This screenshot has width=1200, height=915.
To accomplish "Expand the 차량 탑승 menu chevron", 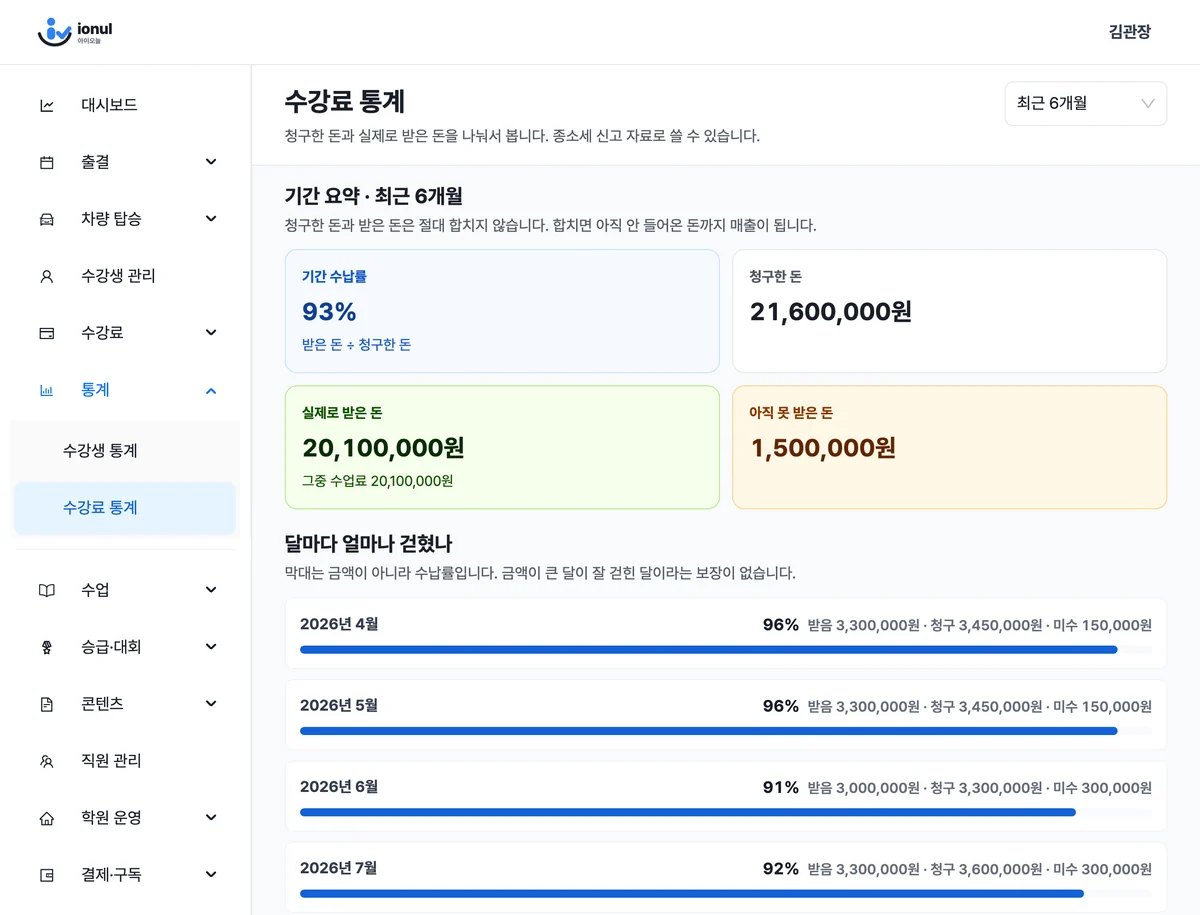I will tap(211, 219).
